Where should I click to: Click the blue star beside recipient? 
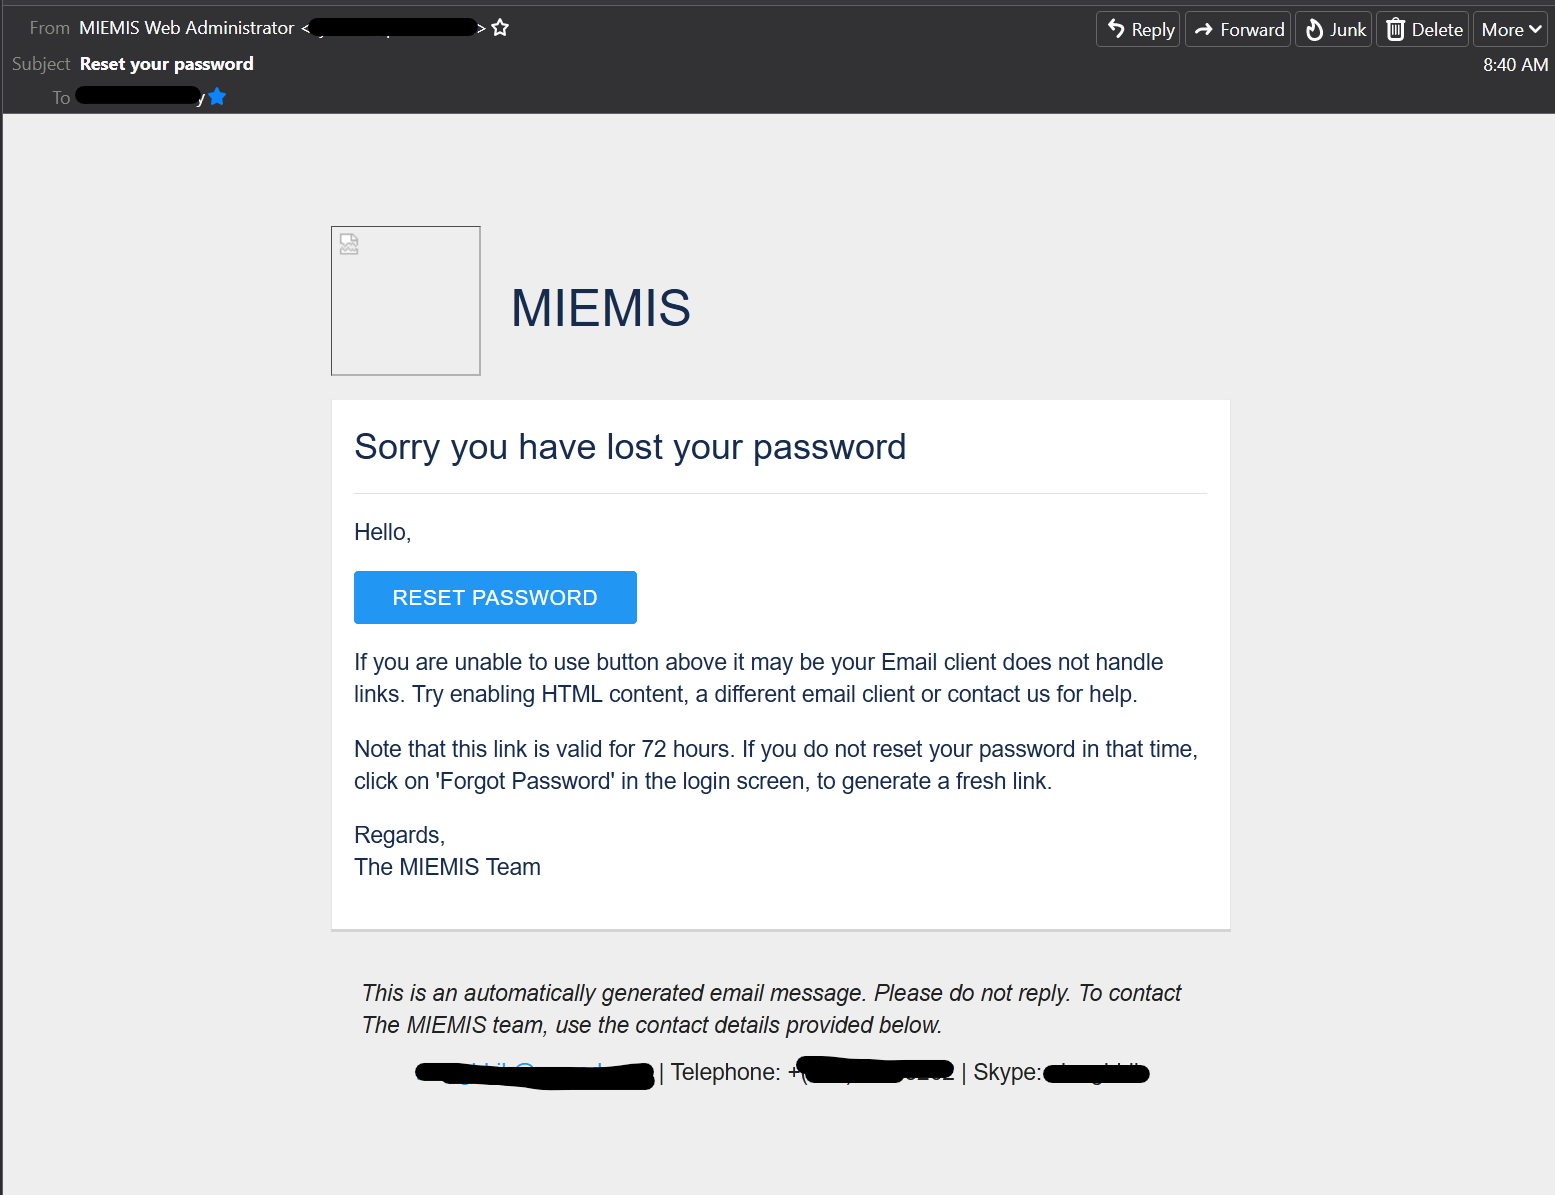click(217, 97)
